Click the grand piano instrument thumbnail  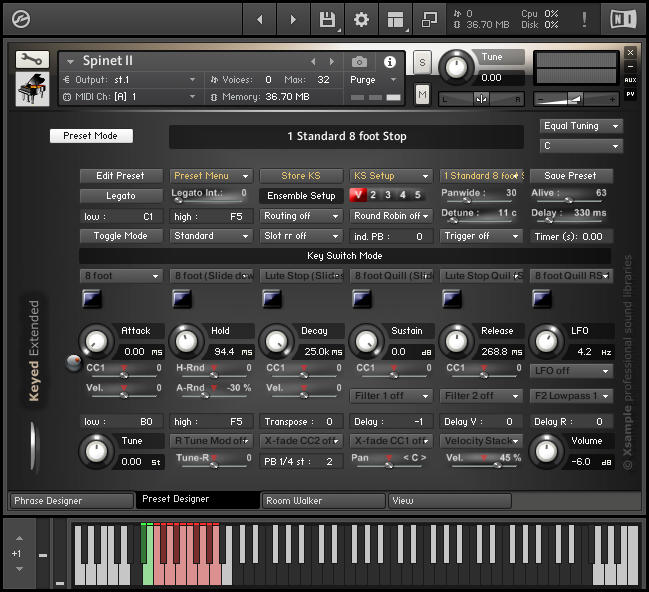[x=32, y=89]
